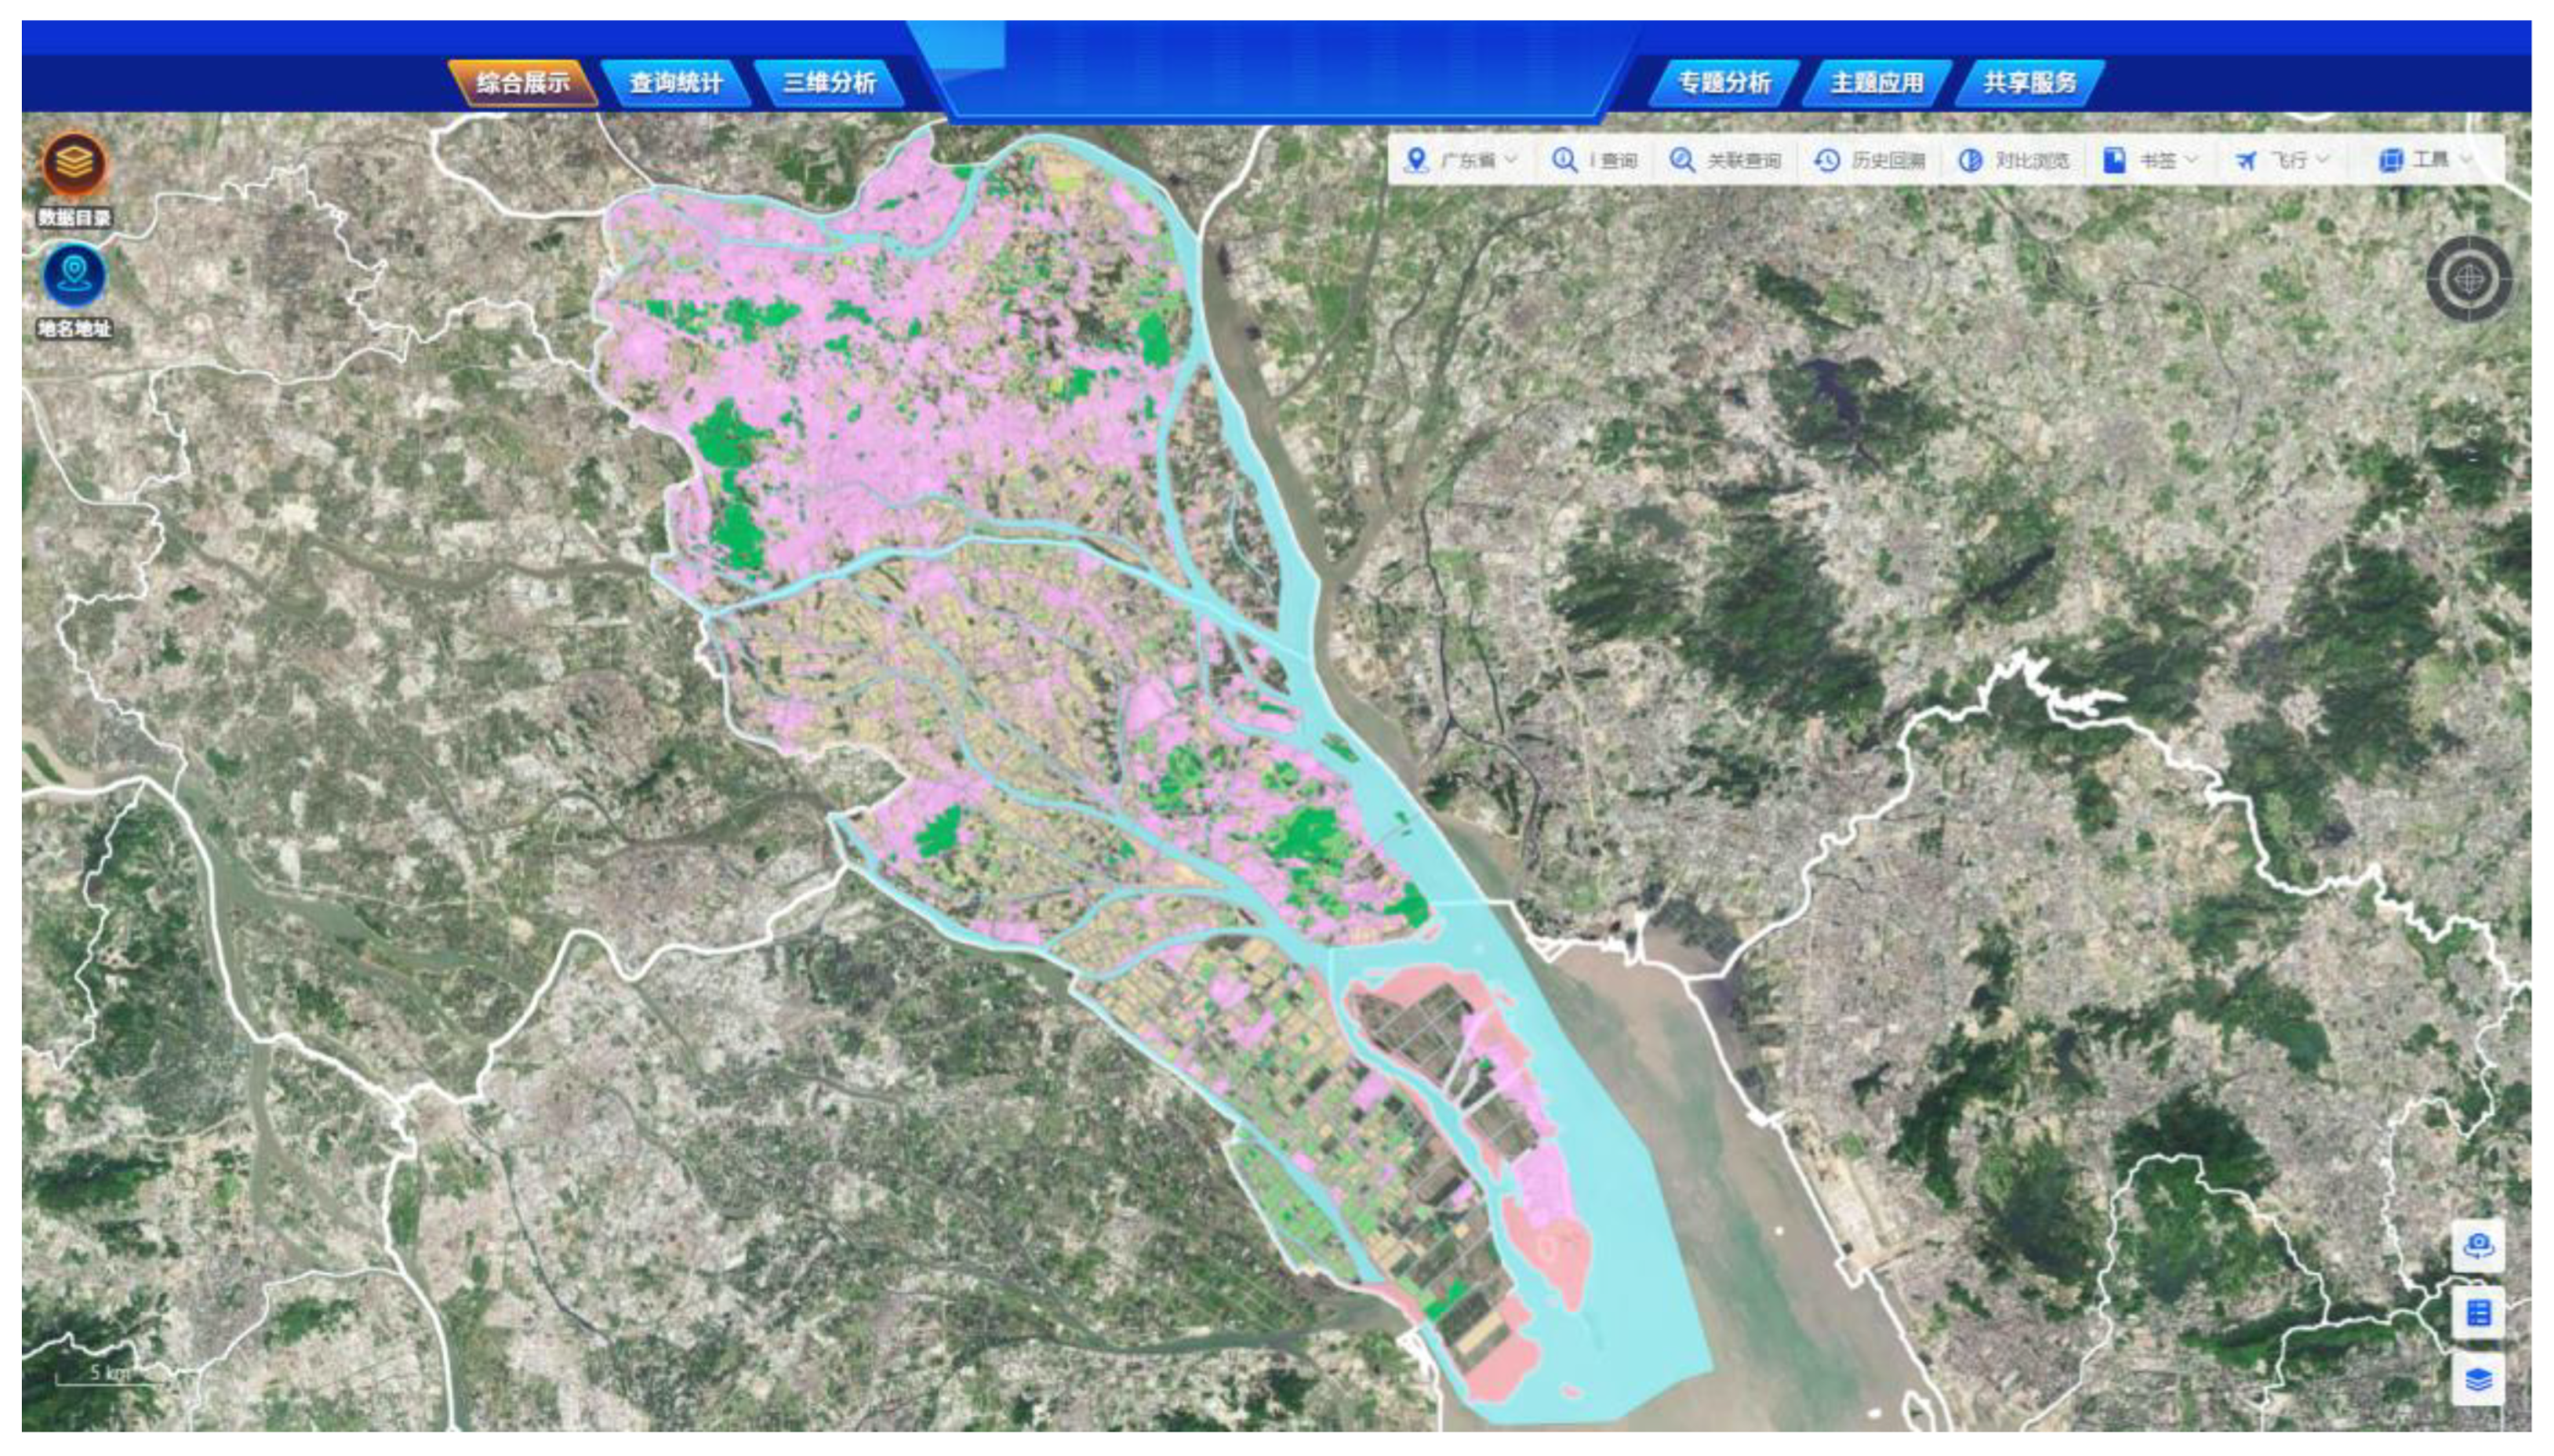Select the i查询 identify query tool
The height and width of the screenshot is (1456, 2554).
point(1594,160)
